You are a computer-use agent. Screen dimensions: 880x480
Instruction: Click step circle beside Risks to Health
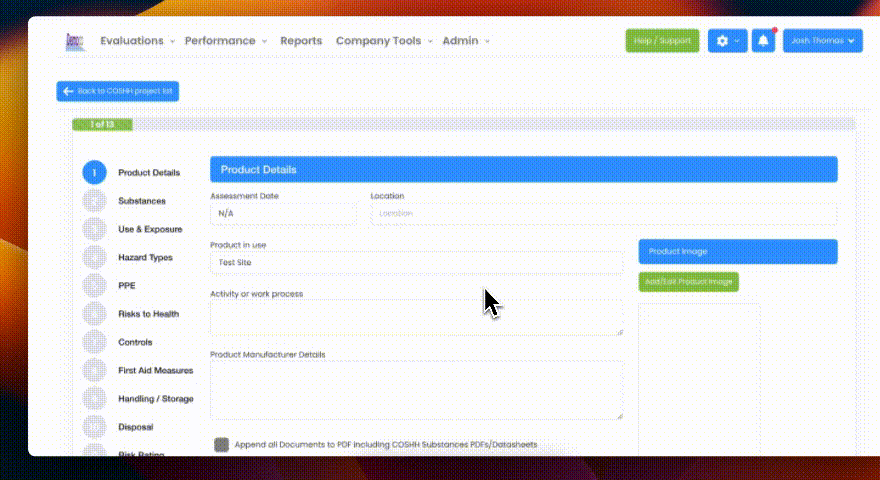94,314
